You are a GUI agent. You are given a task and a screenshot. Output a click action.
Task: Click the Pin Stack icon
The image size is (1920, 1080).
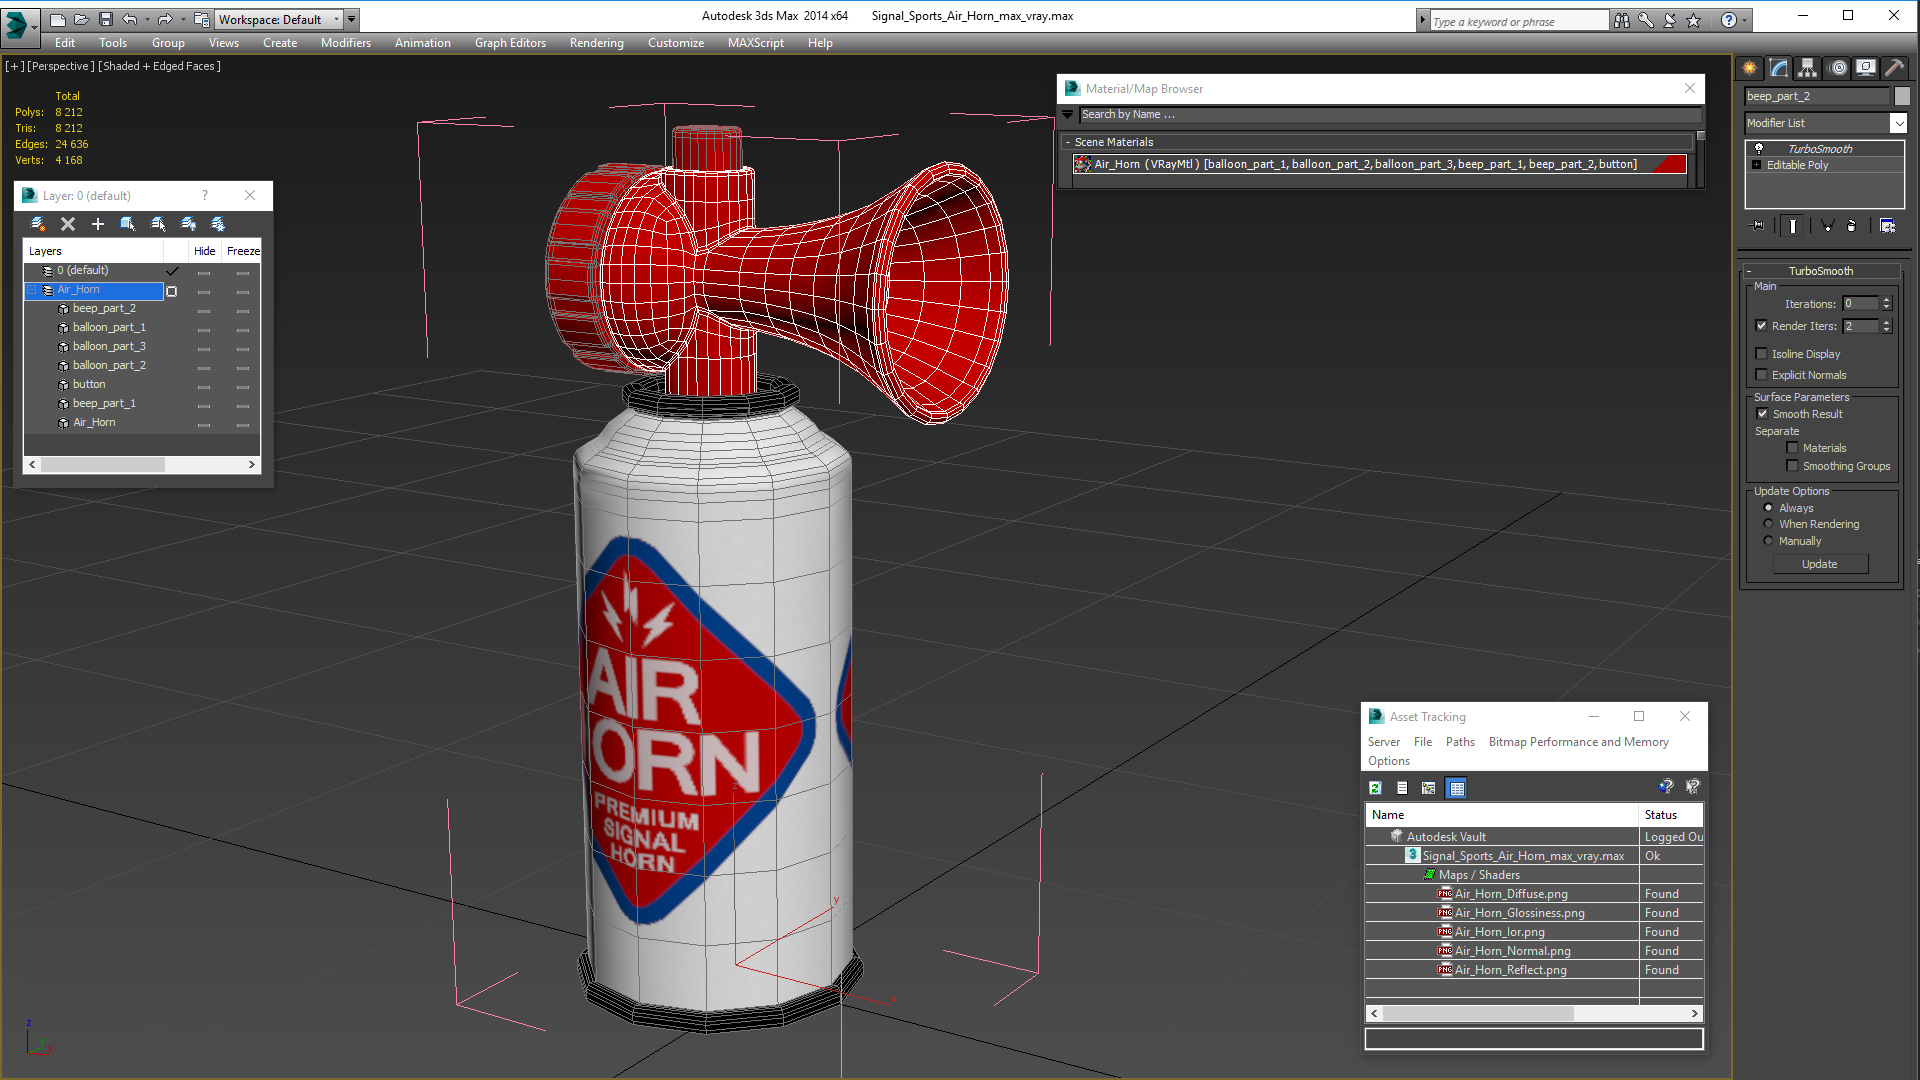[x=1758, y=226]
